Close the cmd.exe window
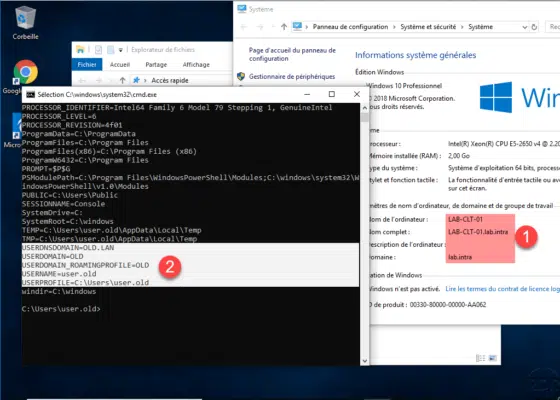Screen dimensions: 560x400 [x=356, y=94]
